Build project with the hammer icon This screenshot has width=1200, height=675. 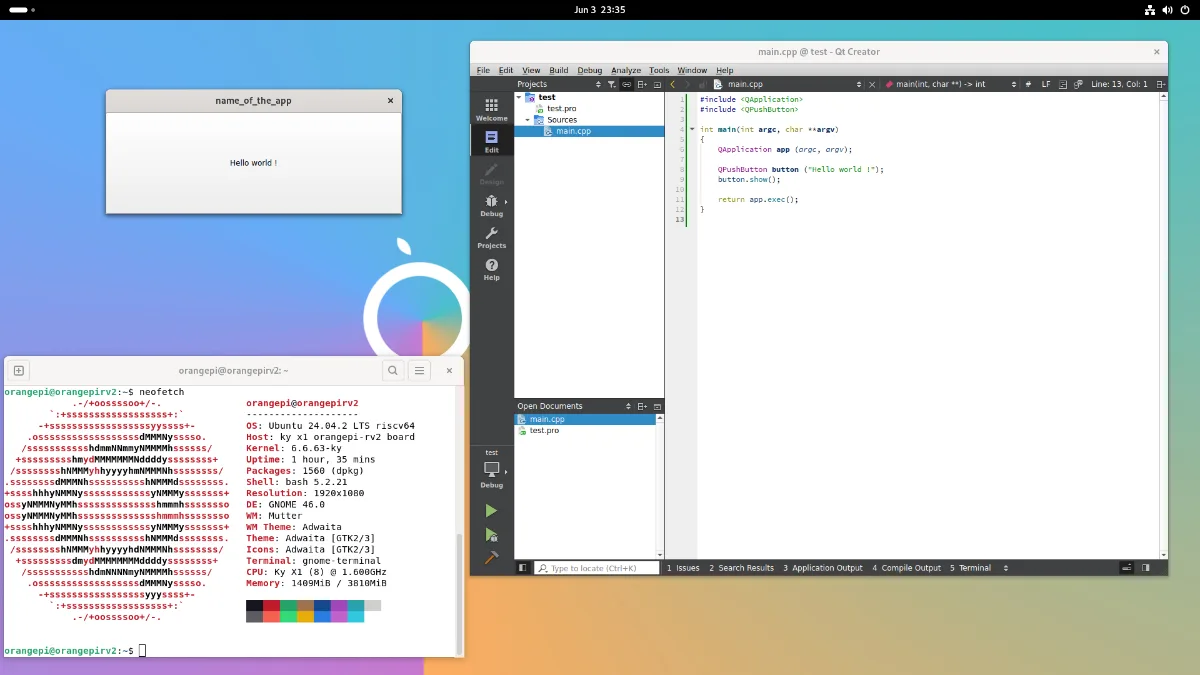point(491,559)
